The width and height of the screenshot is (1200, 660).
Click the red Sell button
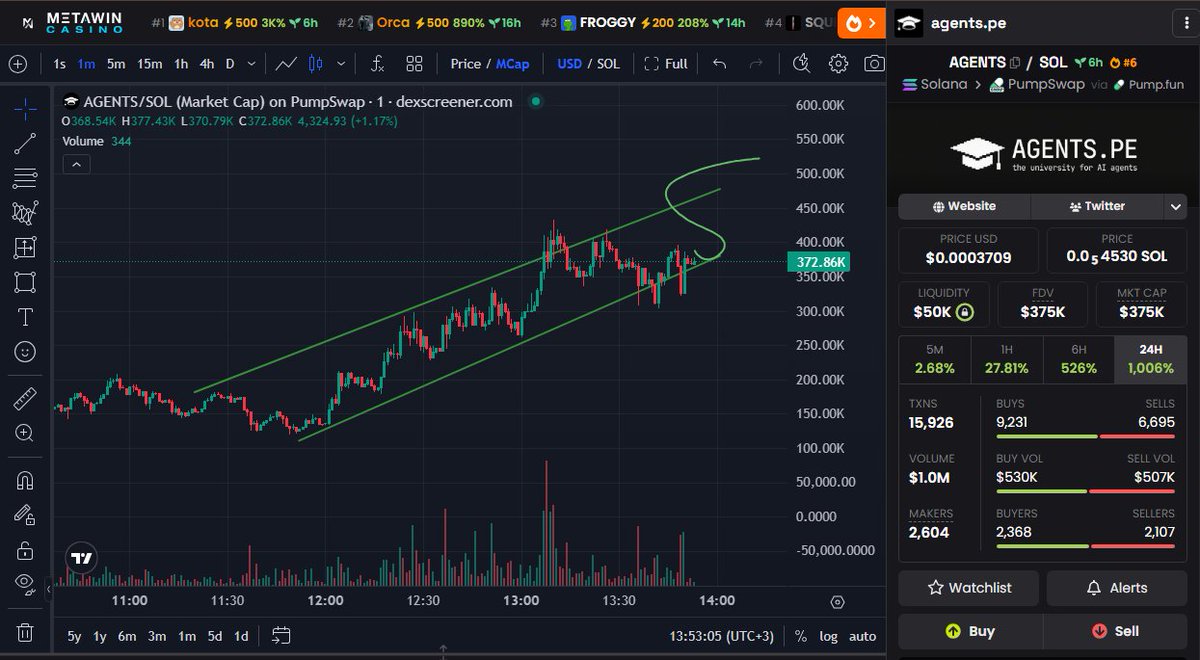(x=1116, y=631)
